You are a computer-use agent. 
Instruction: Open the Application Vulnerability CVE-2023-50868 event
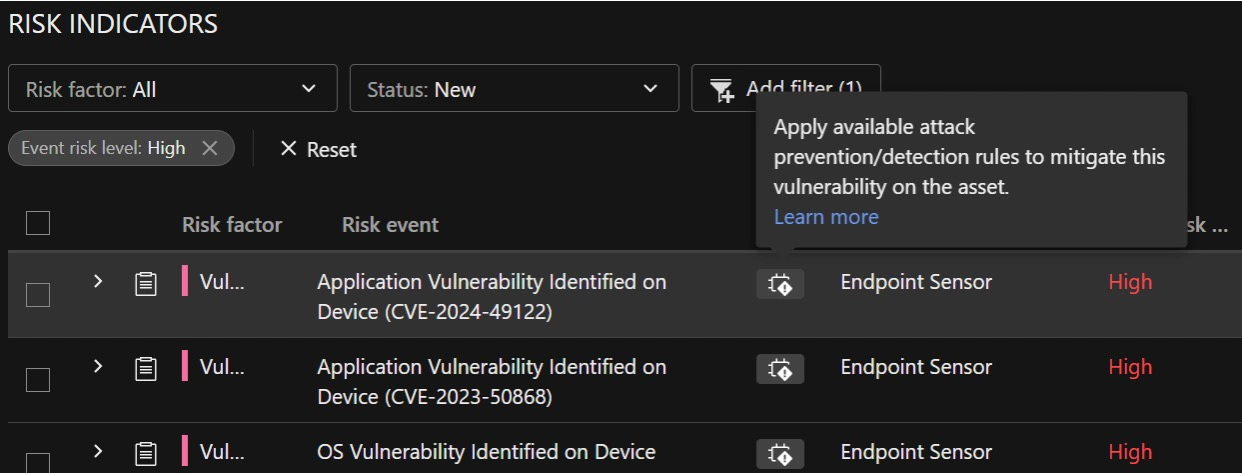[x=491, y=381]
